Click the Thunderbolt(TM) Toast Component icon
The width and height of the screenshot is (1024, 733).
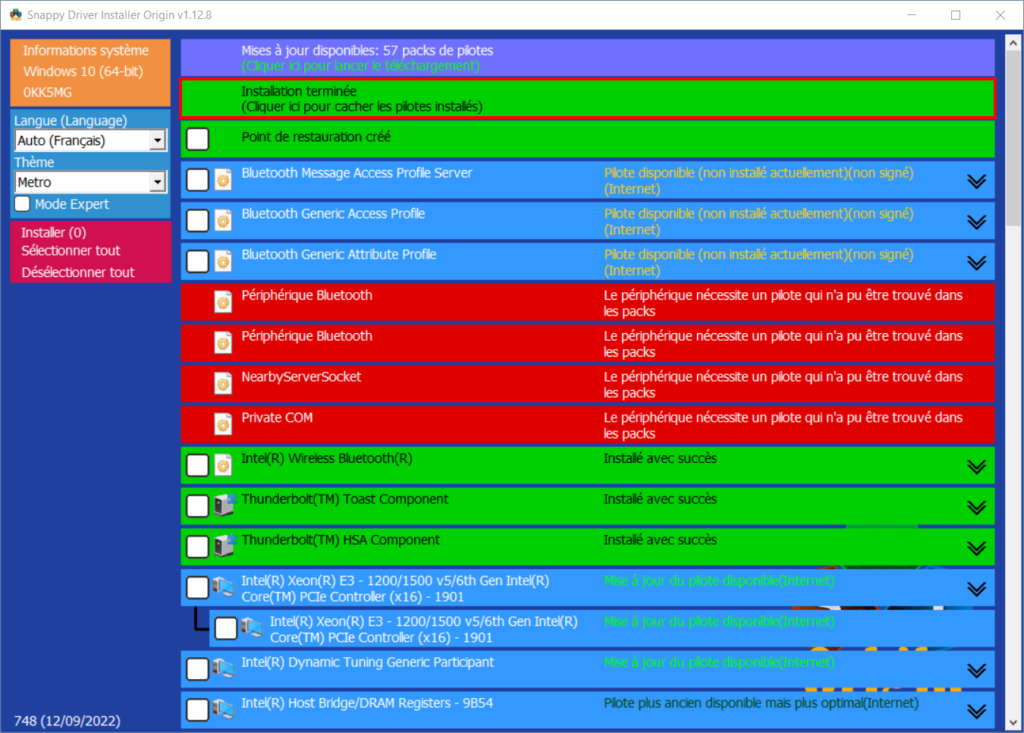(225, 505)
